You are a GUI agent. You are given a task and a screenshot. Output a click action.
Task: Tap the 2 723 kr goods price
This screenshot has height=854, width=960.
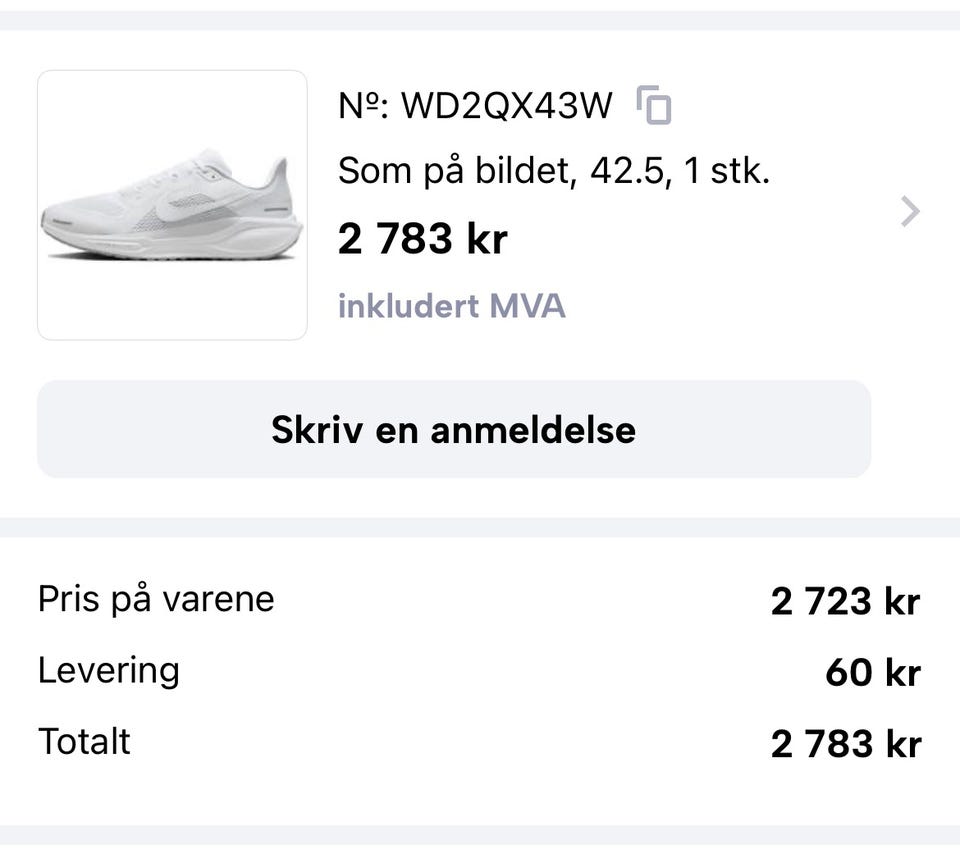point(846,601)
